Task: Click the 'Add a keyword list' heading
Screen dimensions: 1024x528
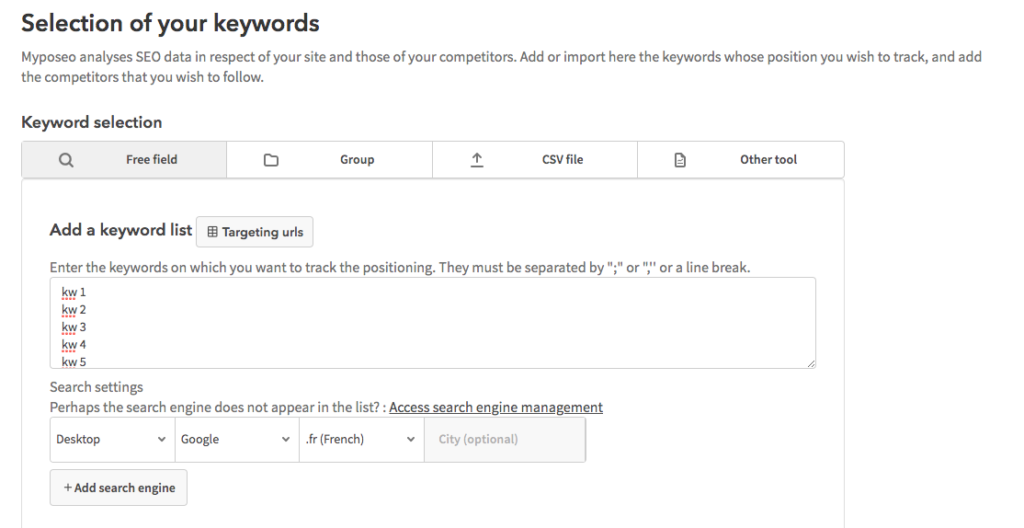Action: coord(121,230)
